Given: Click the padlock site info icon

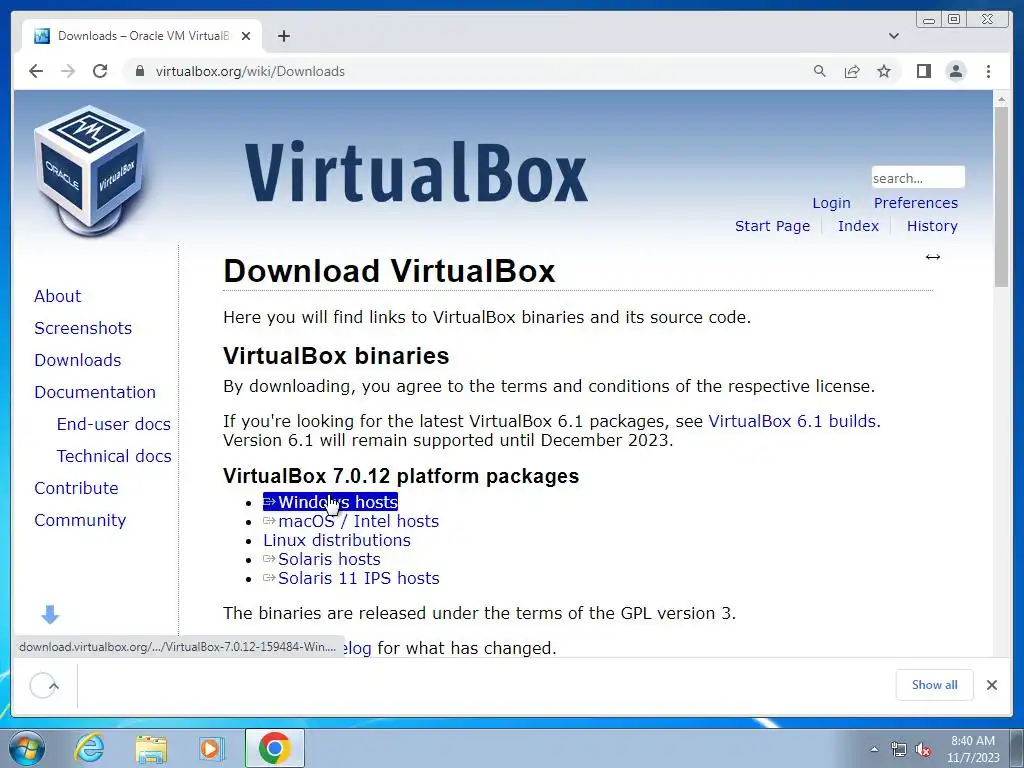Looking at the screenshot, I should 139,71.
